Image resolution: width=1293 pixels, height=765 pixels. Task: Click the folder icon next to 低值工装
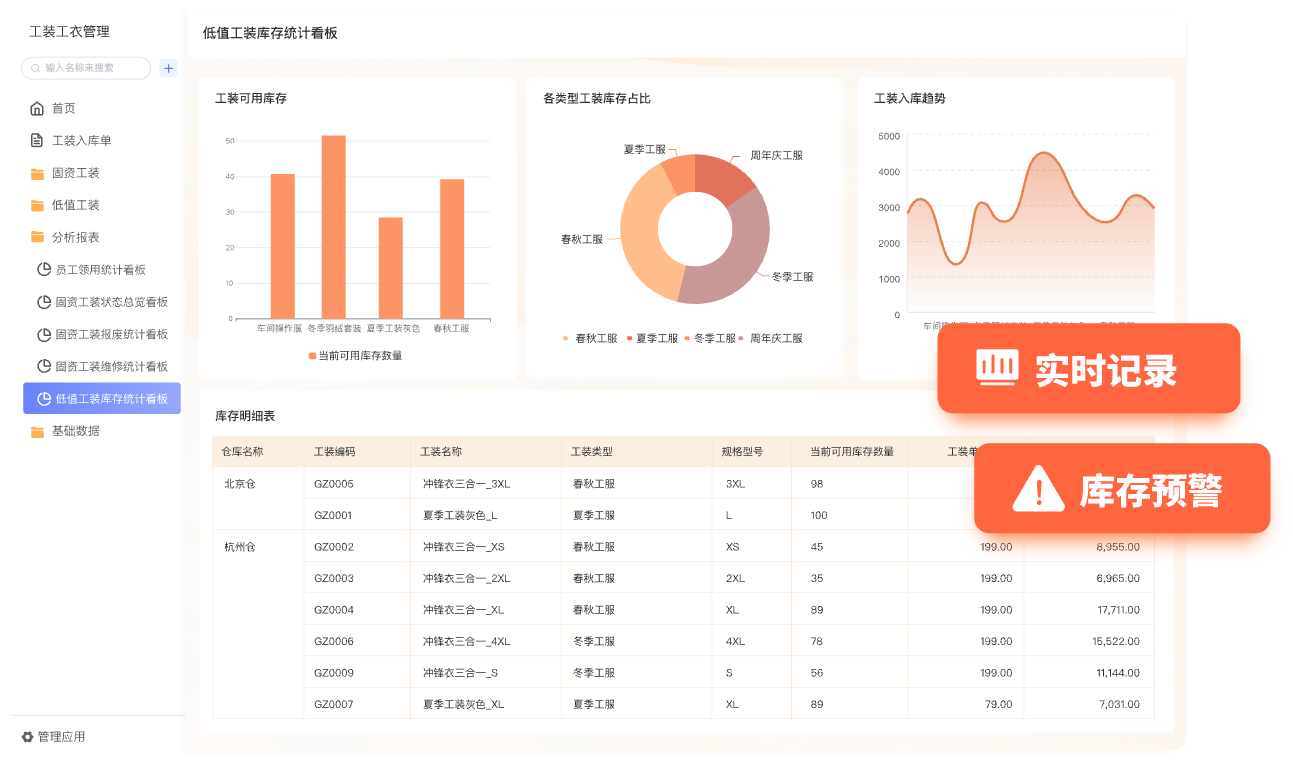point(37,206)
